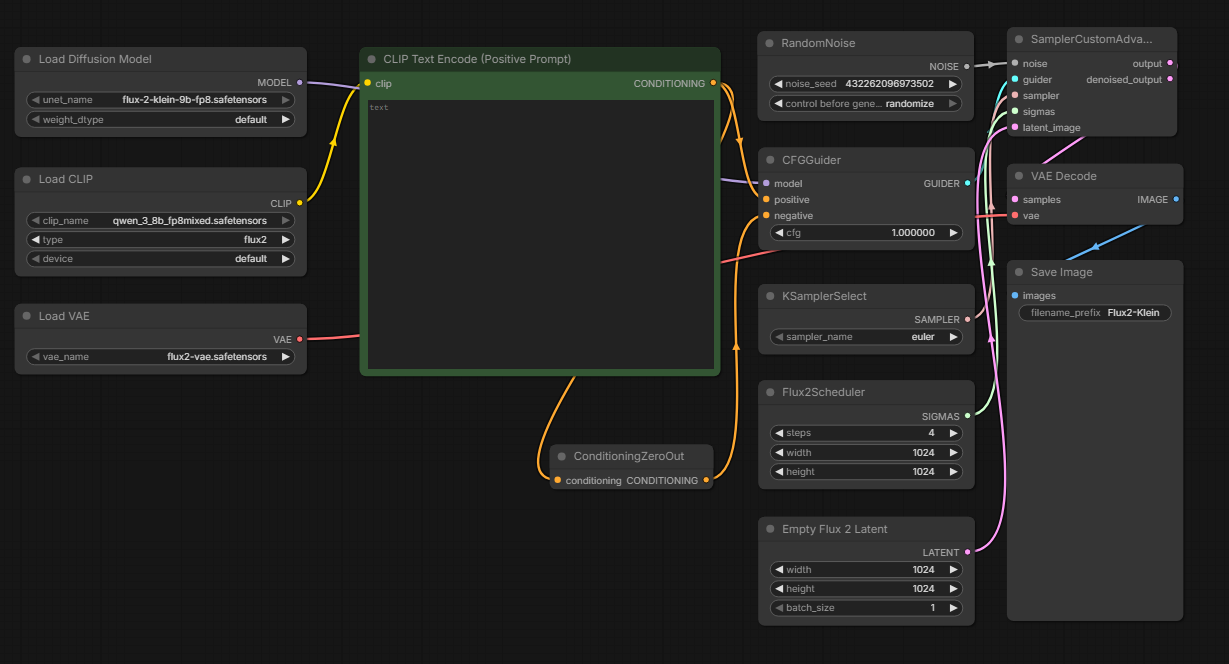
Task: Click the MODEL output socket on Load Diffusion Model
Action: [300, 83]
